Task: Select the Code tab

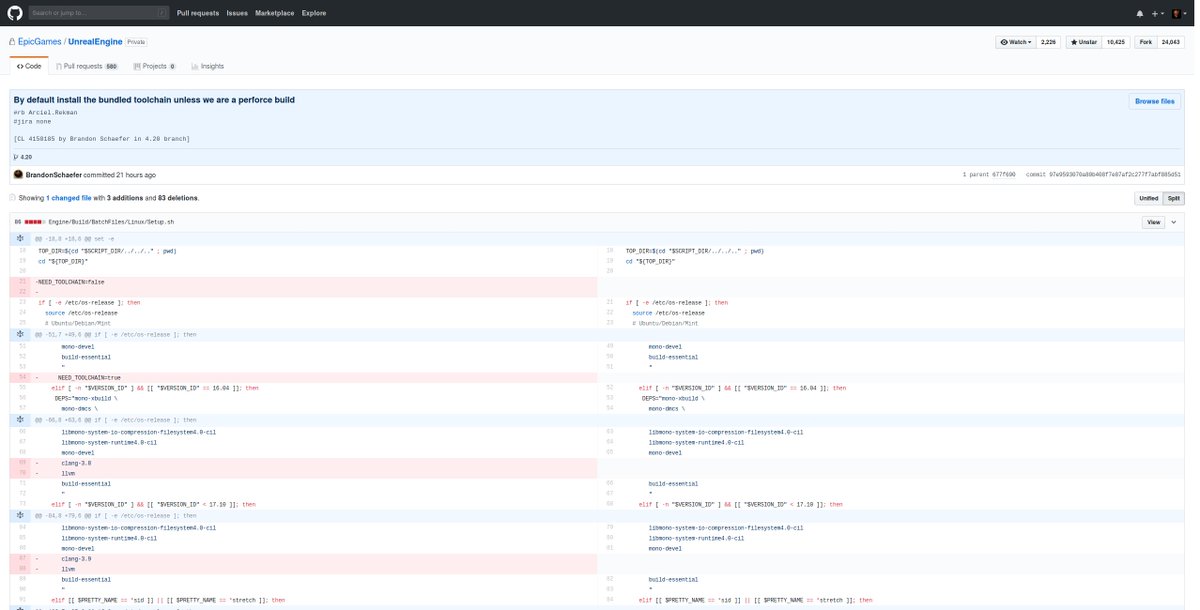Action: coord(28,66)
